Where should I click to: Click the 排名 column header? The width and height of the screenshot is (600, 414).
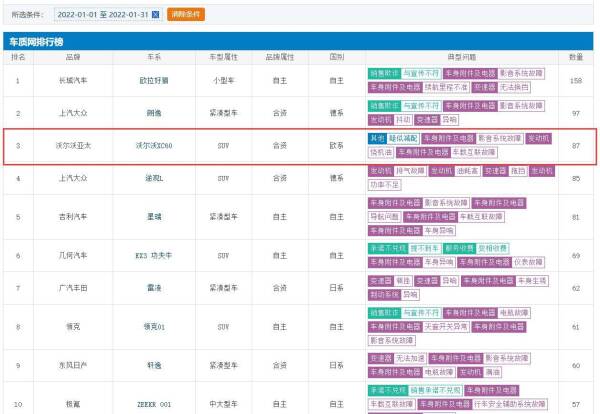tap(18, 57)
